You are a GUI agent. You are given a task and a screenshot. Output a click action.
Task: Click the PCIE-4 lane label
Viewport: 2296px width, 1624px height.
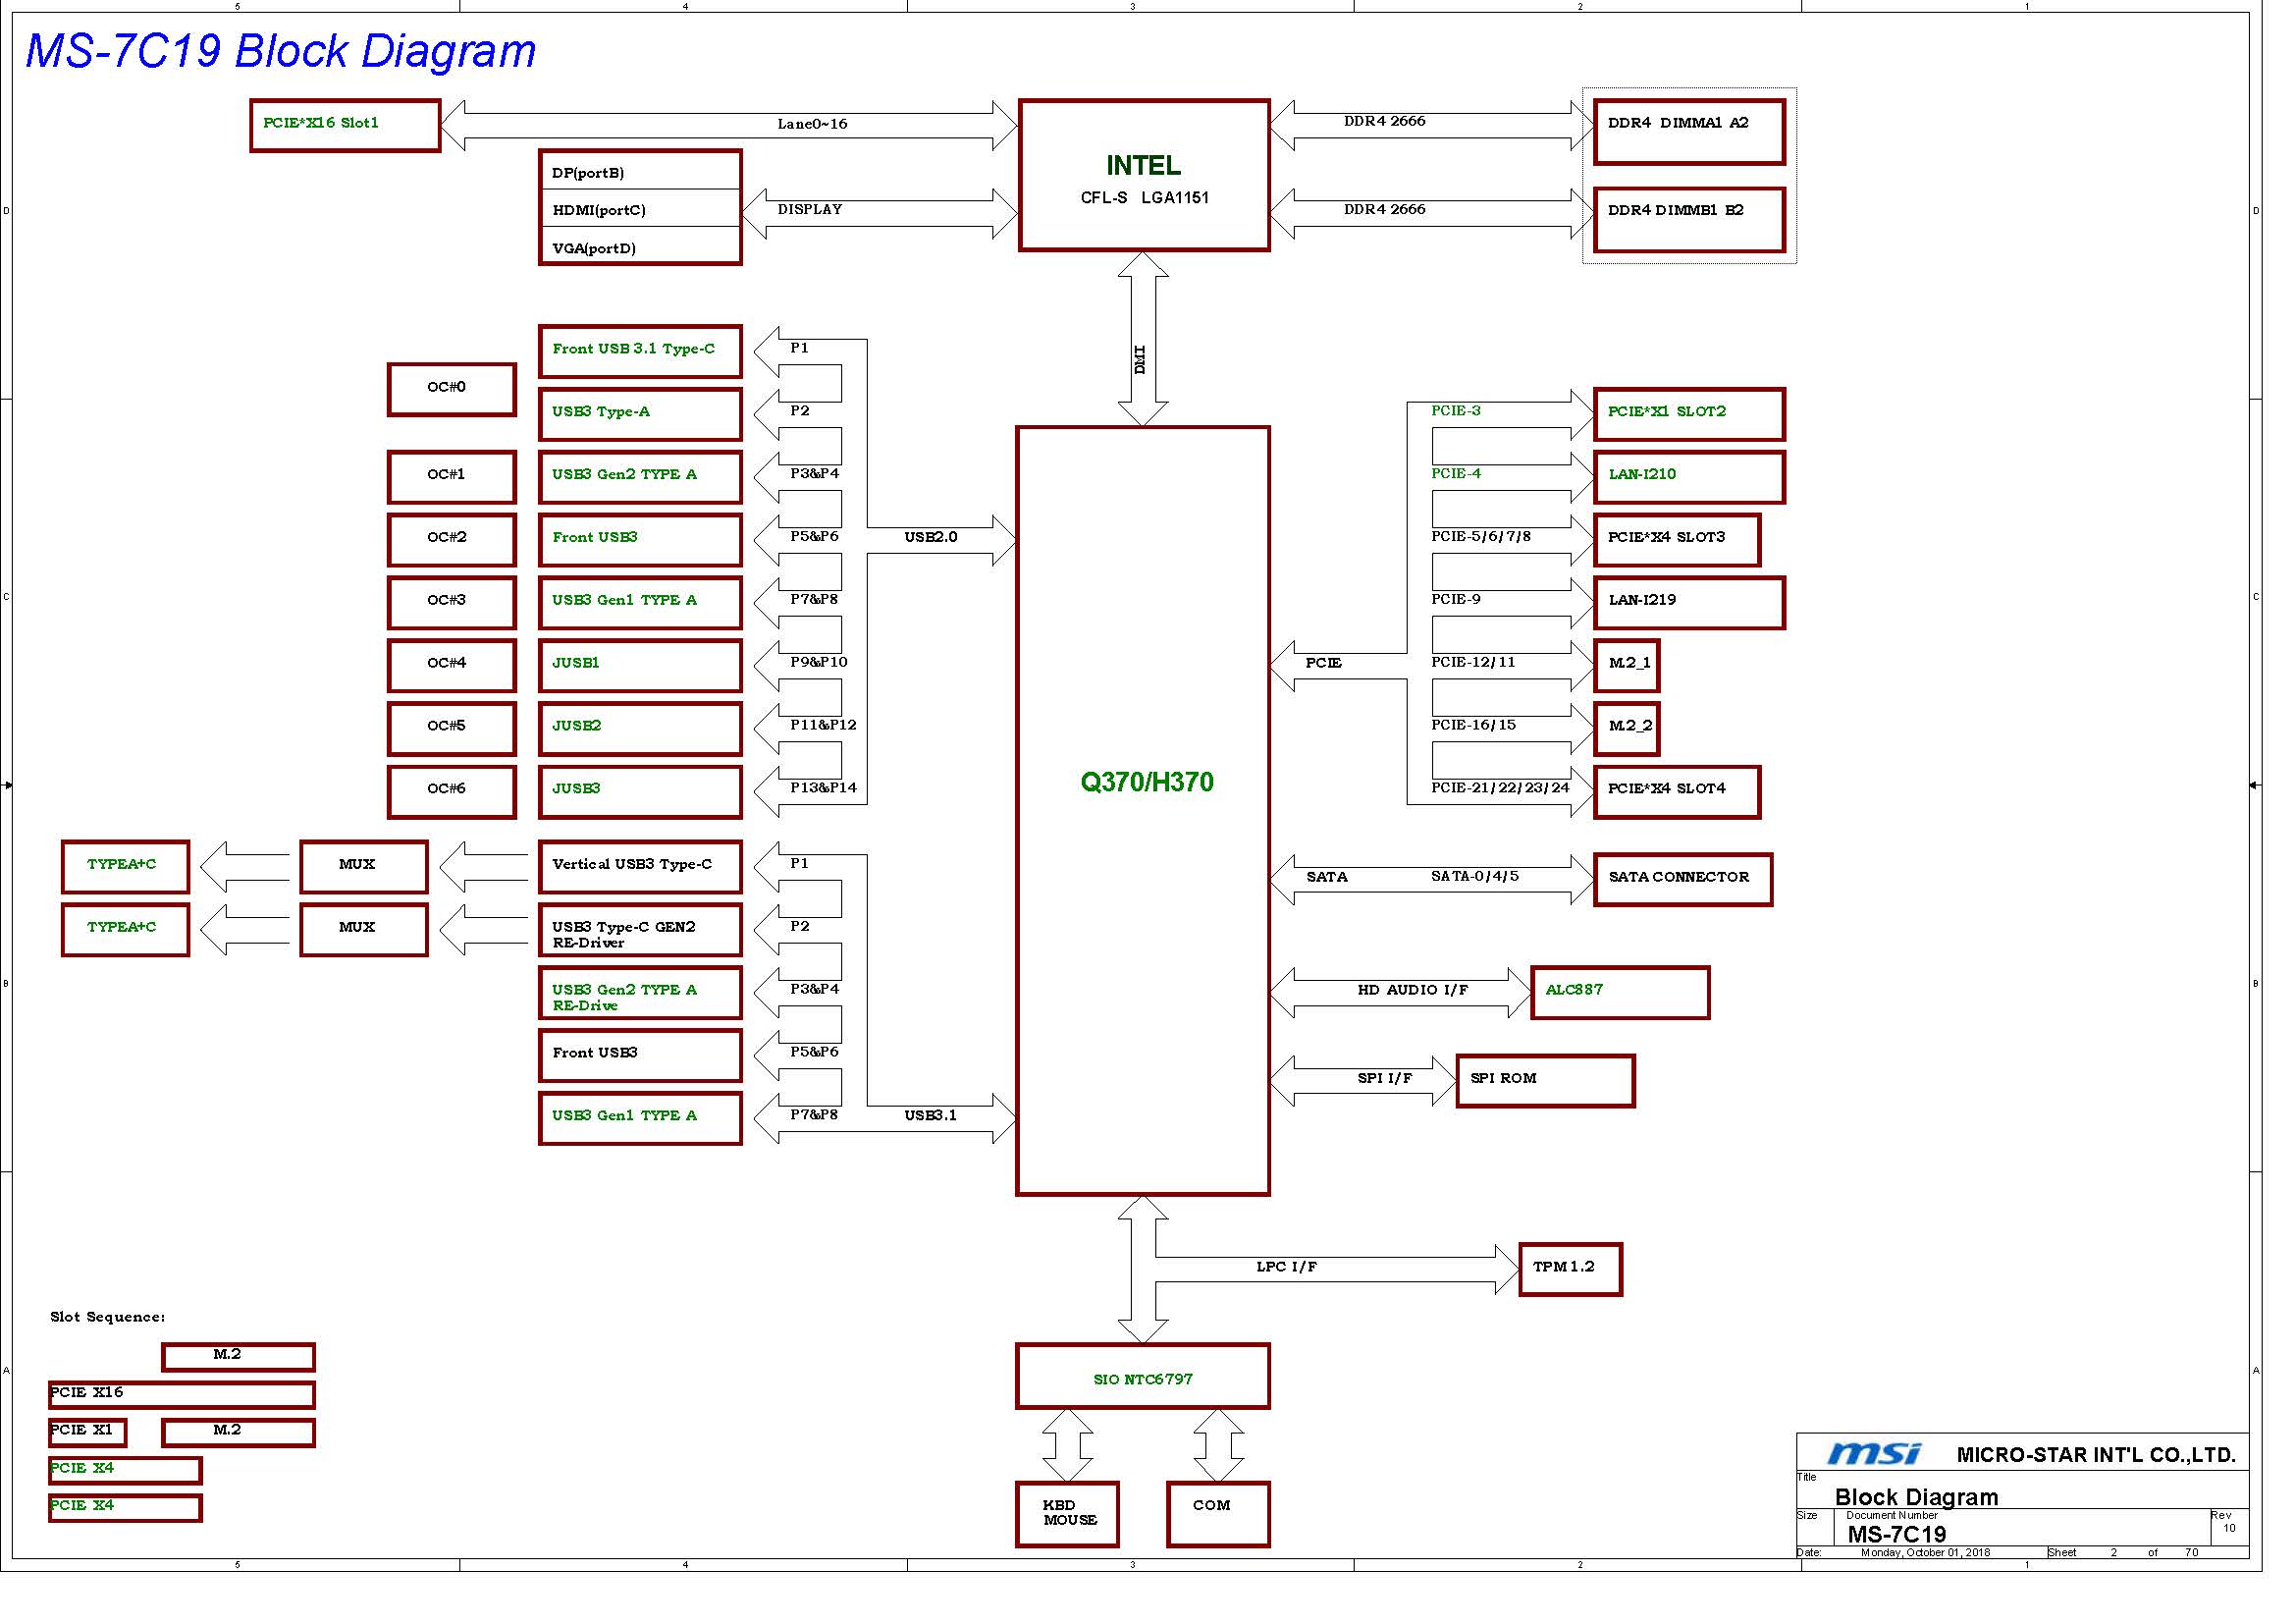[1455, 474]
